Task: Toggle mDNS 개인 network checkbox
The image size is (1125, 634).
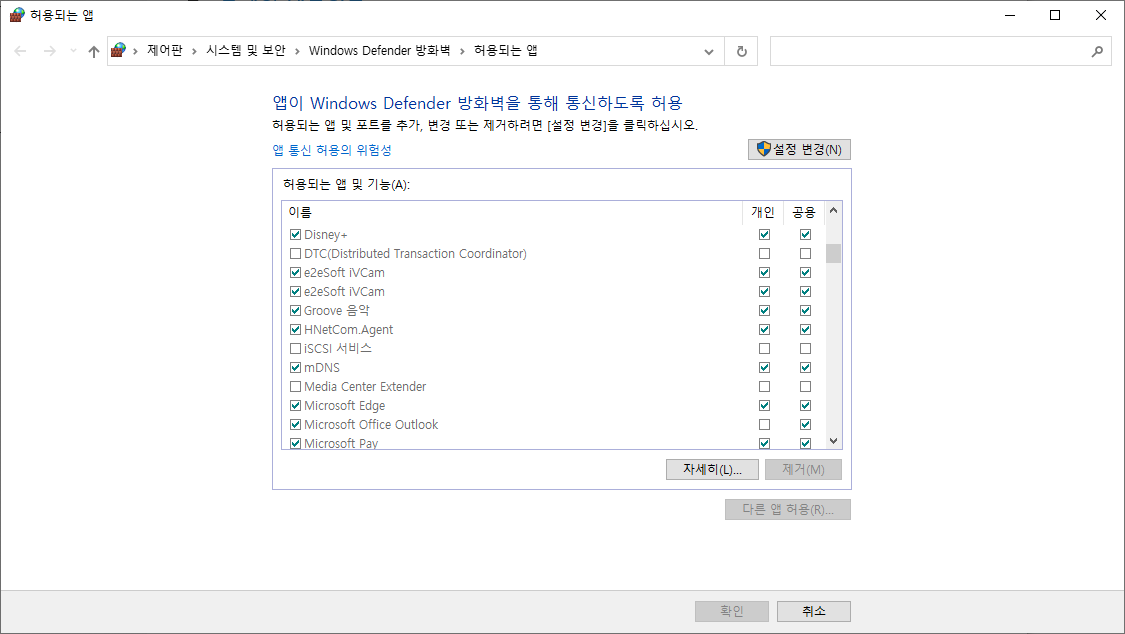Action: [764, 367]
